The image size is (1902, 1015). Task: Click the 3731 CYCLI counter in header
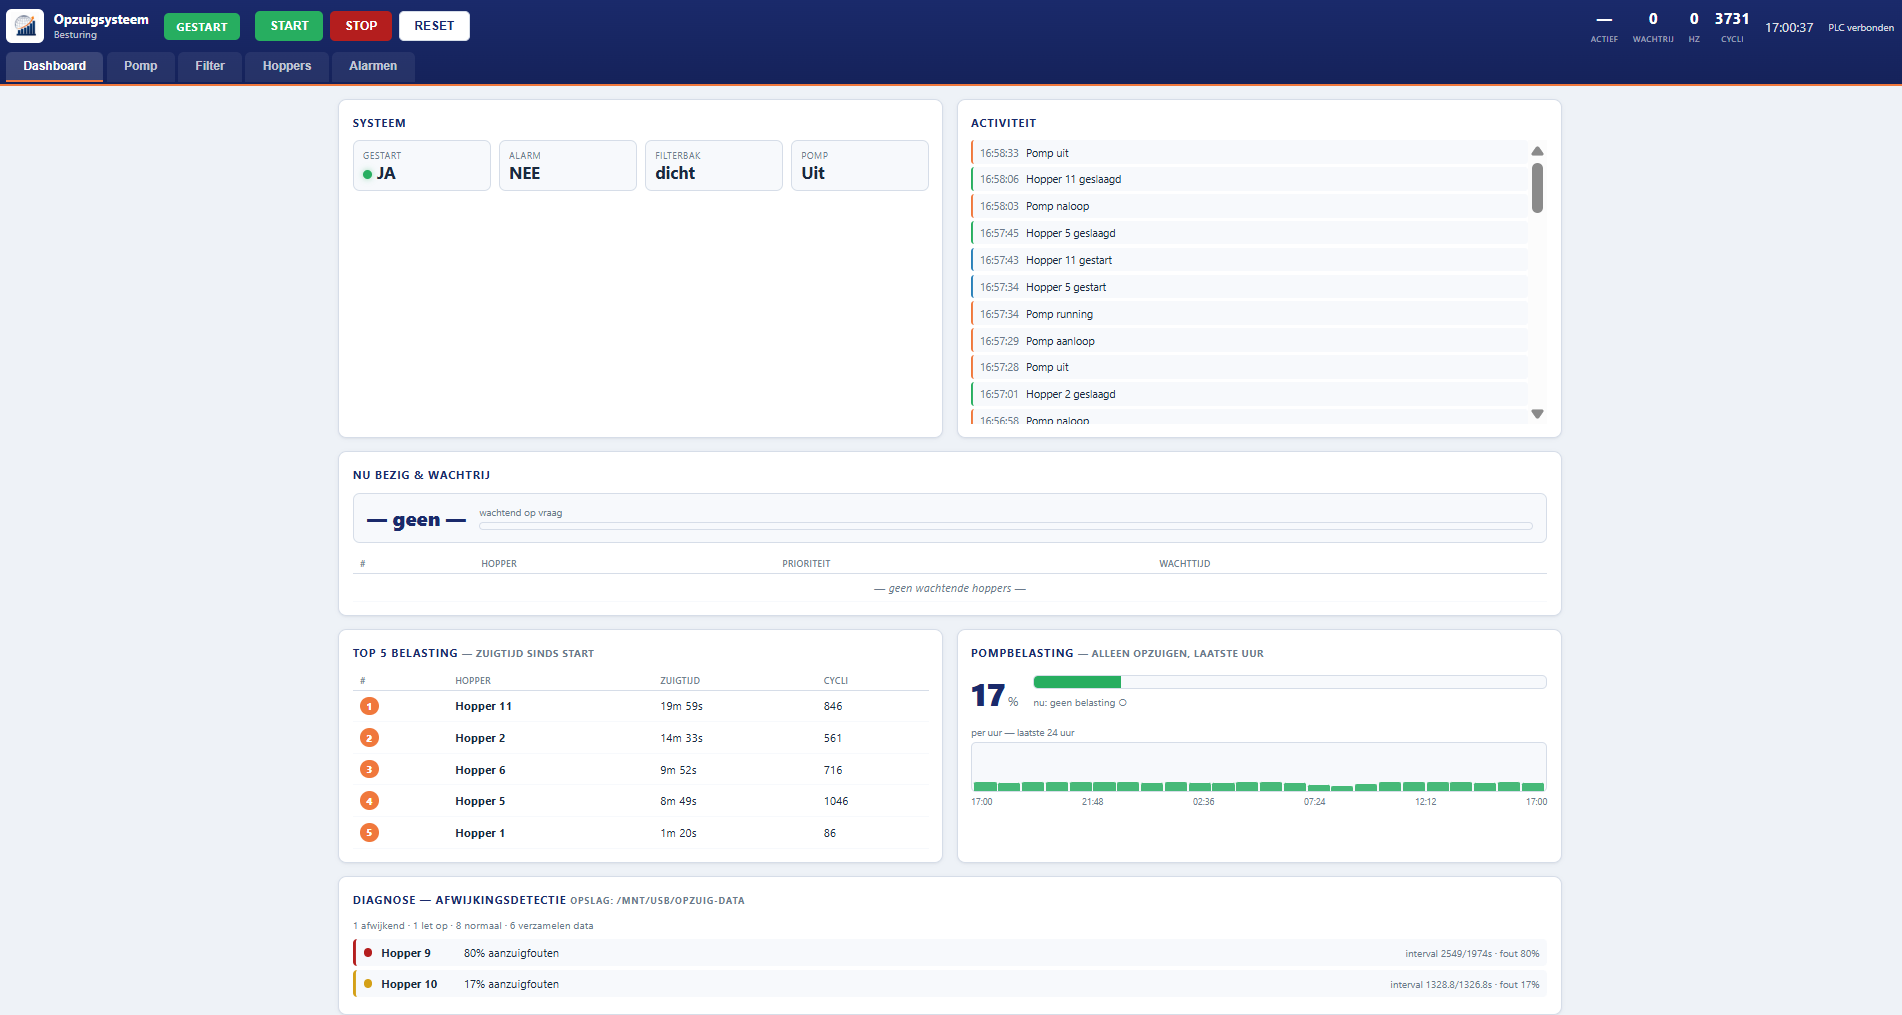[x=1732, y=26]
